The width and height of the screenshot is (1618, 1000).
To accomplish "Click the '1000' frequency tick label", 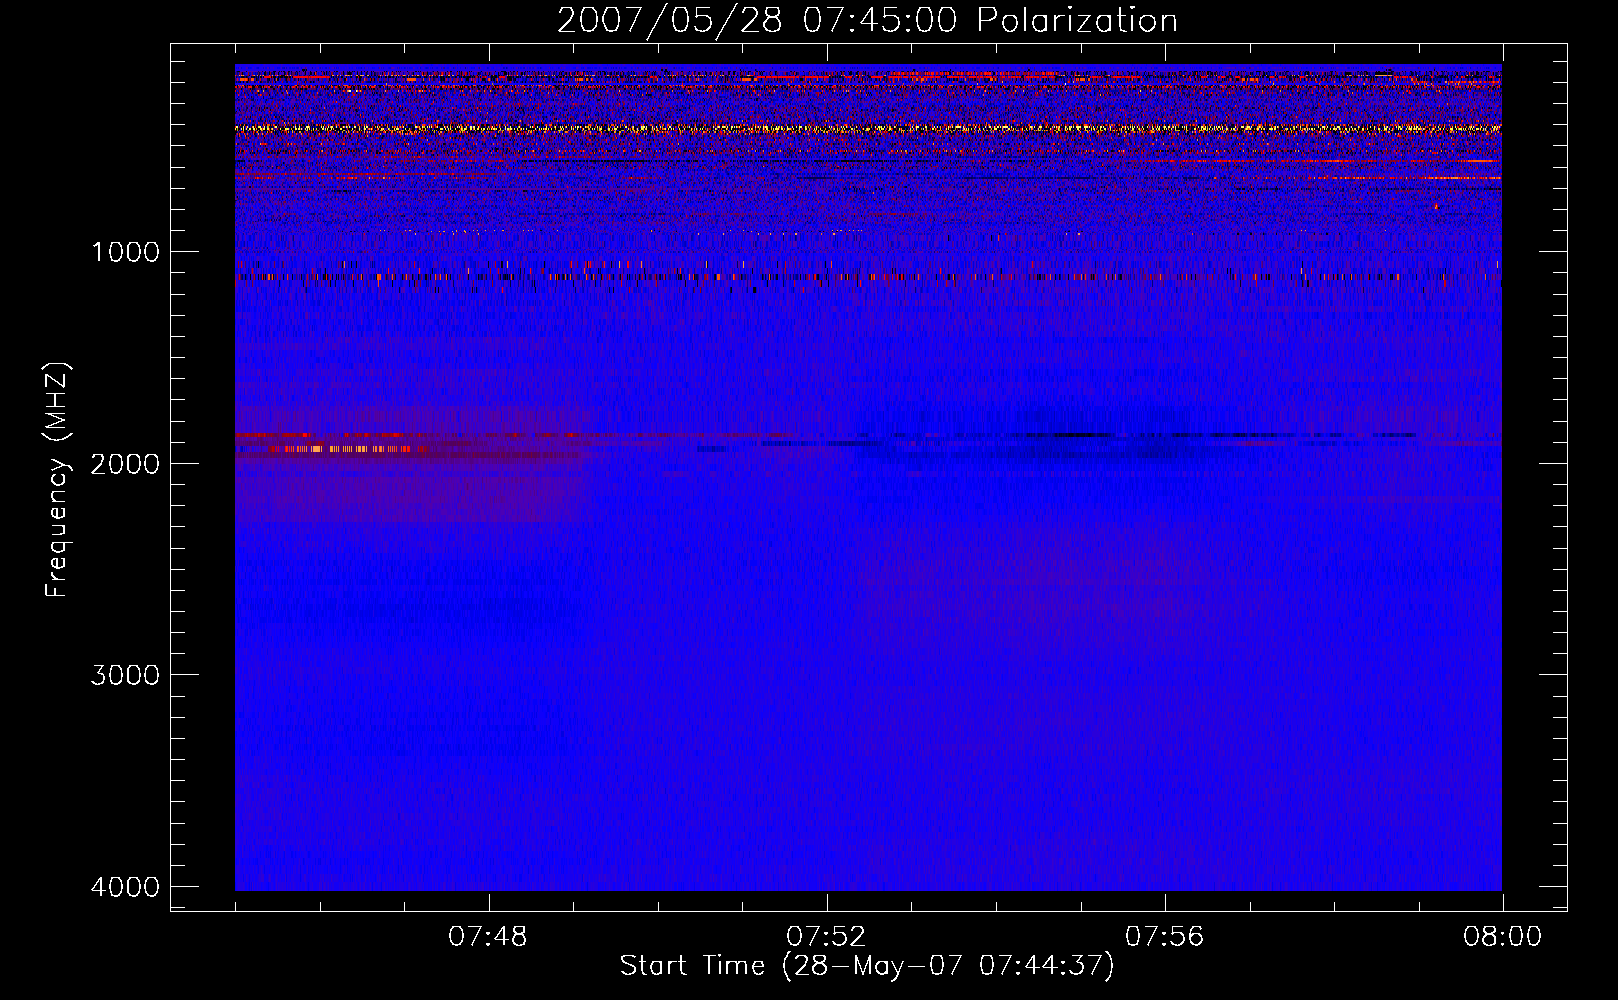I will [125, 252].
